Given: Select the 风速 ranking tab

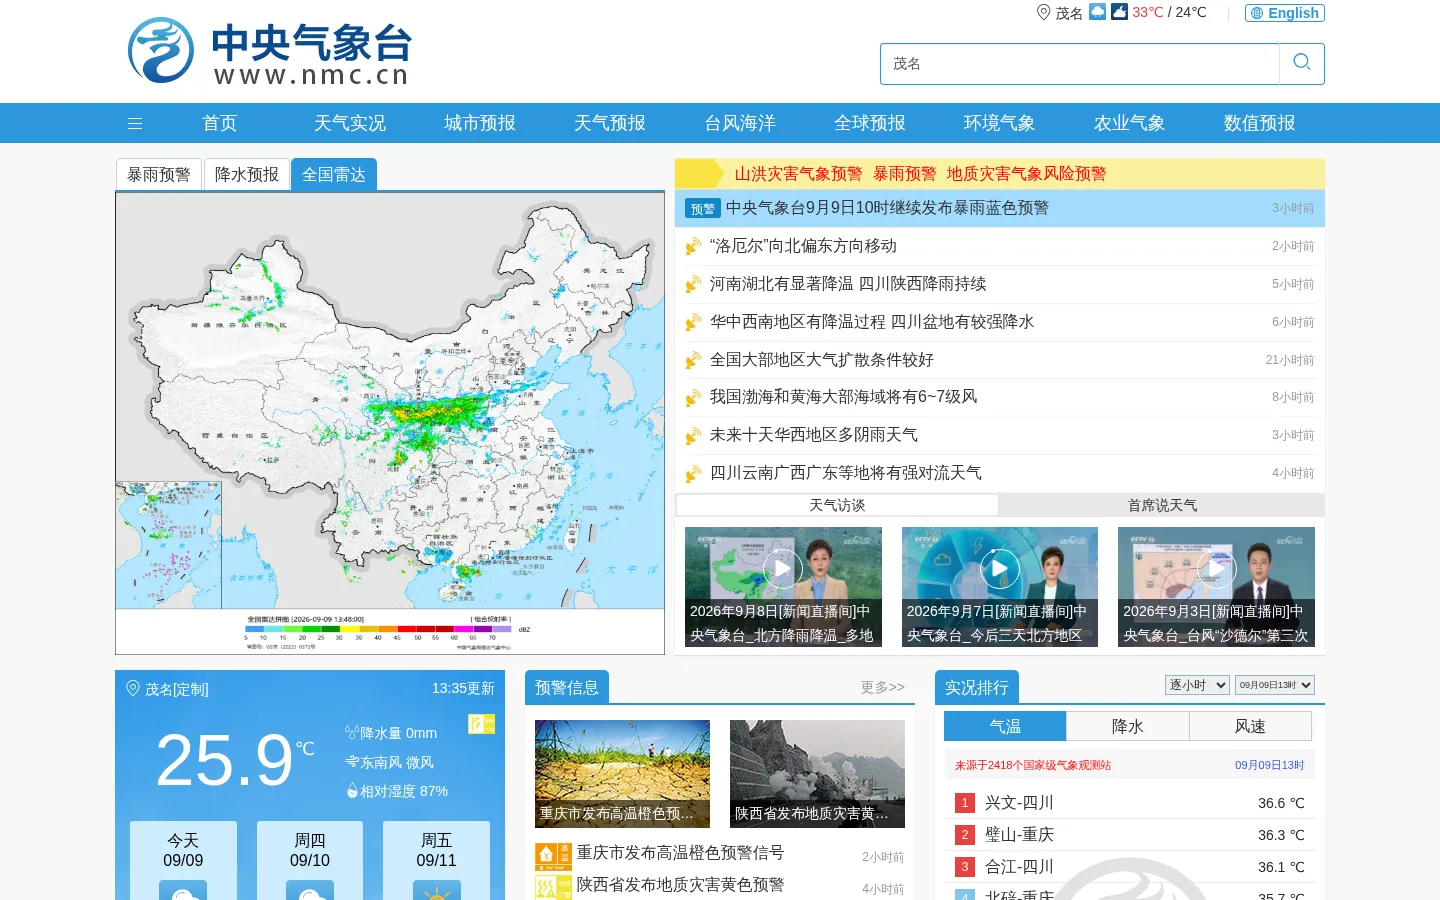Looking at the screenshot, I should pyautogui.click(x=1250, y=726).
